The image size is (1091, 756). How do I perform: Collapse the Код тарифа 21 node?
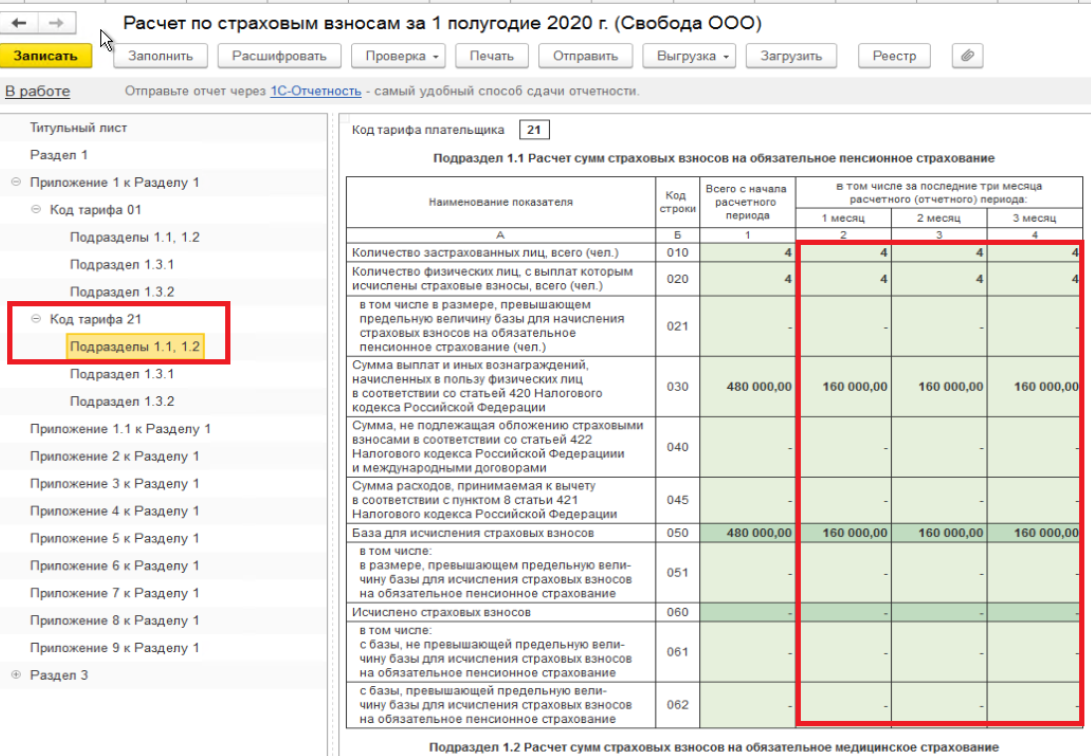point(36,319)
